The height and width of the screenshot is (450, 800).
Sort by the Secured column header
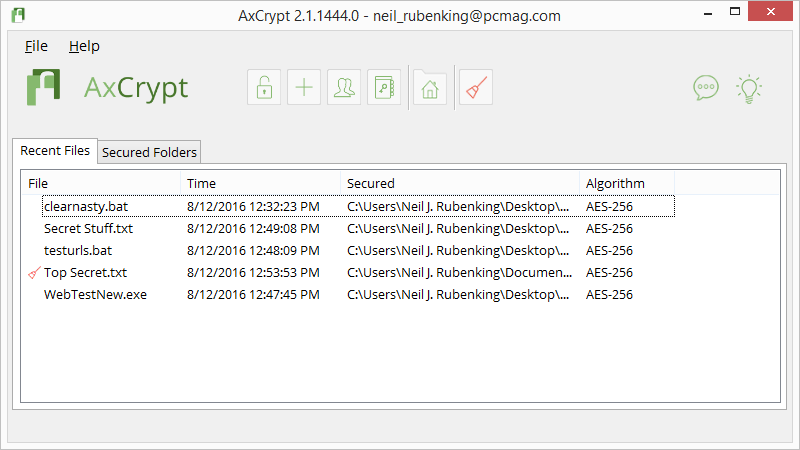460,183
